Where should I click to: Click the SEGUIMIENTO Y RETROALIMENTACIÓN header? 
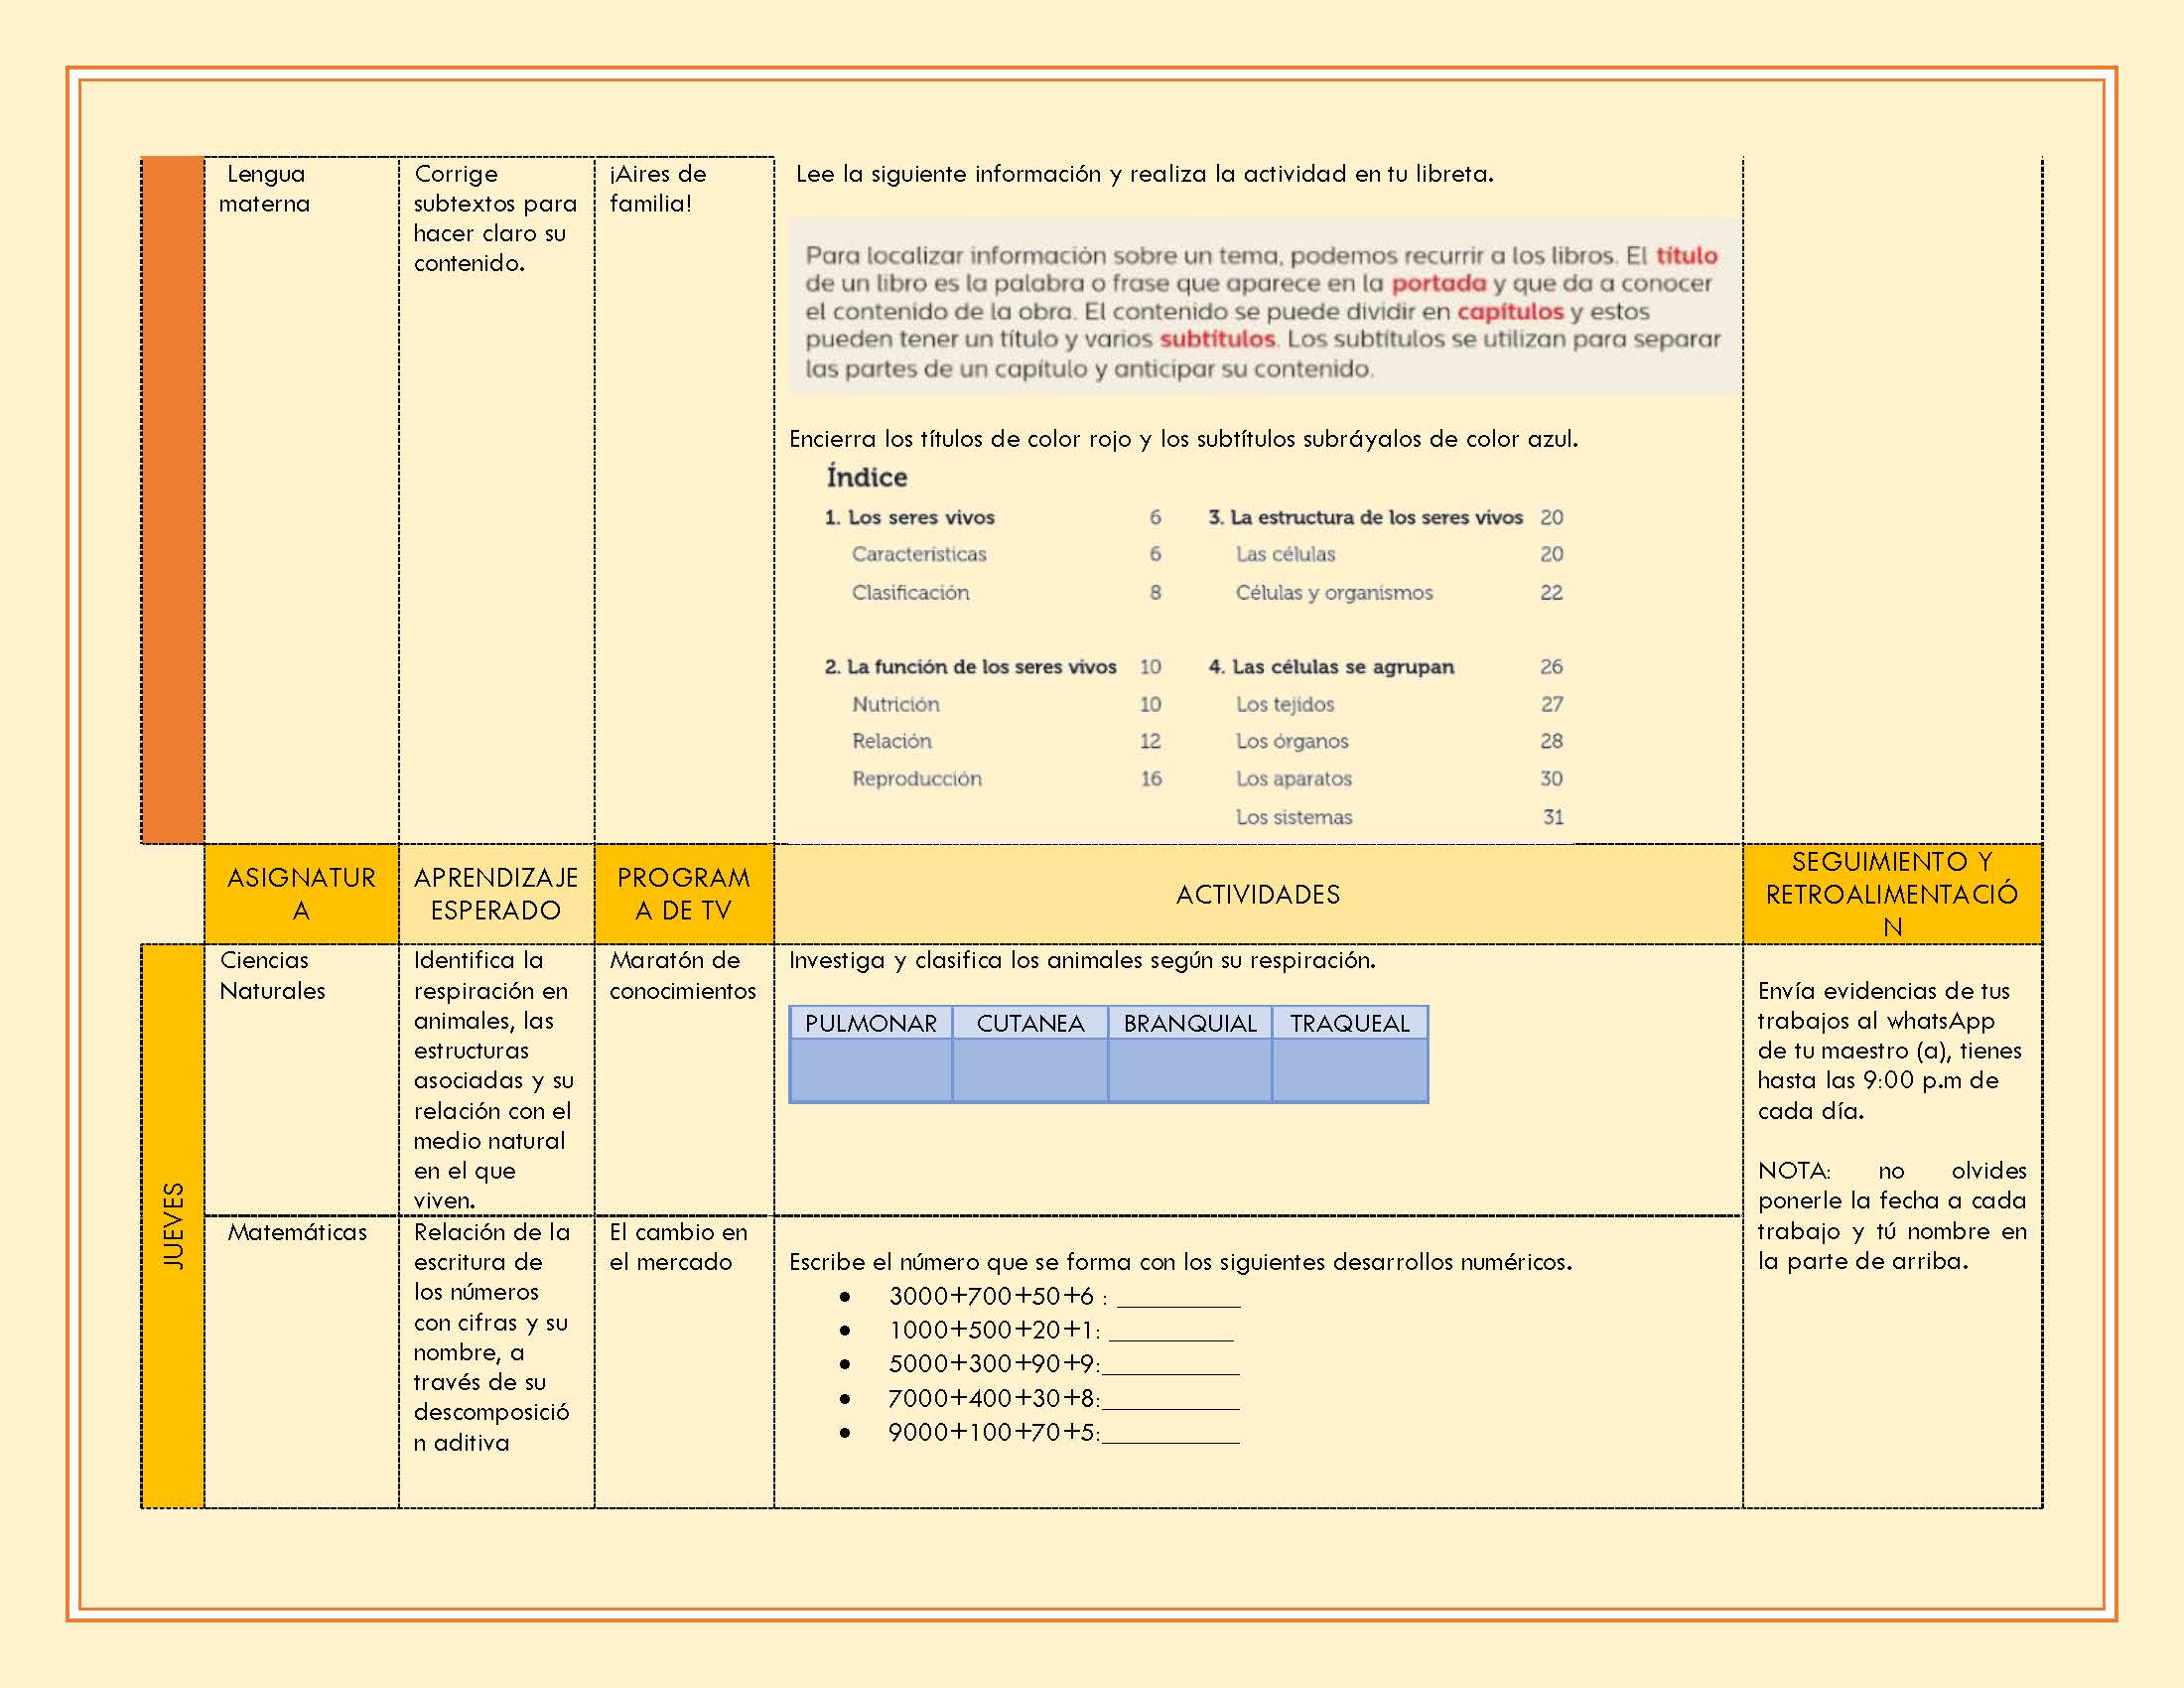pyautogui.click(x=1892, y=894)
